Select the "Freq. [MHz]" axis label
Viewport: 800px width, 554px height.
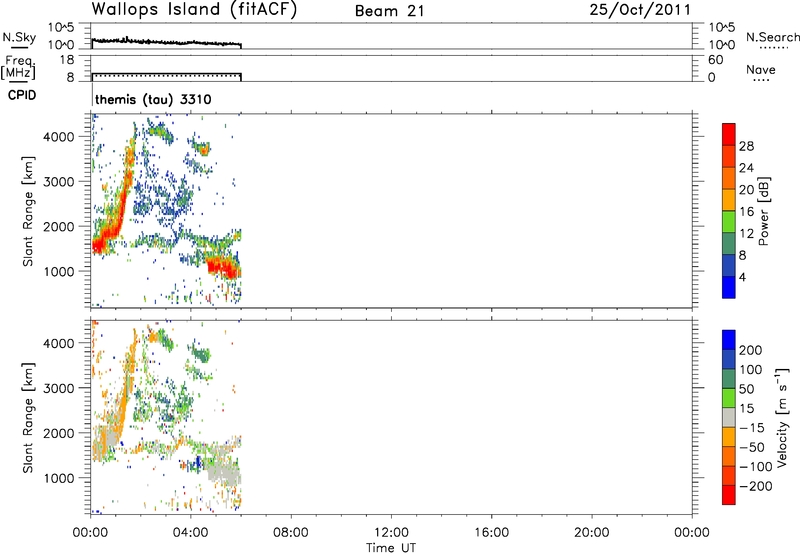(18, 67)
